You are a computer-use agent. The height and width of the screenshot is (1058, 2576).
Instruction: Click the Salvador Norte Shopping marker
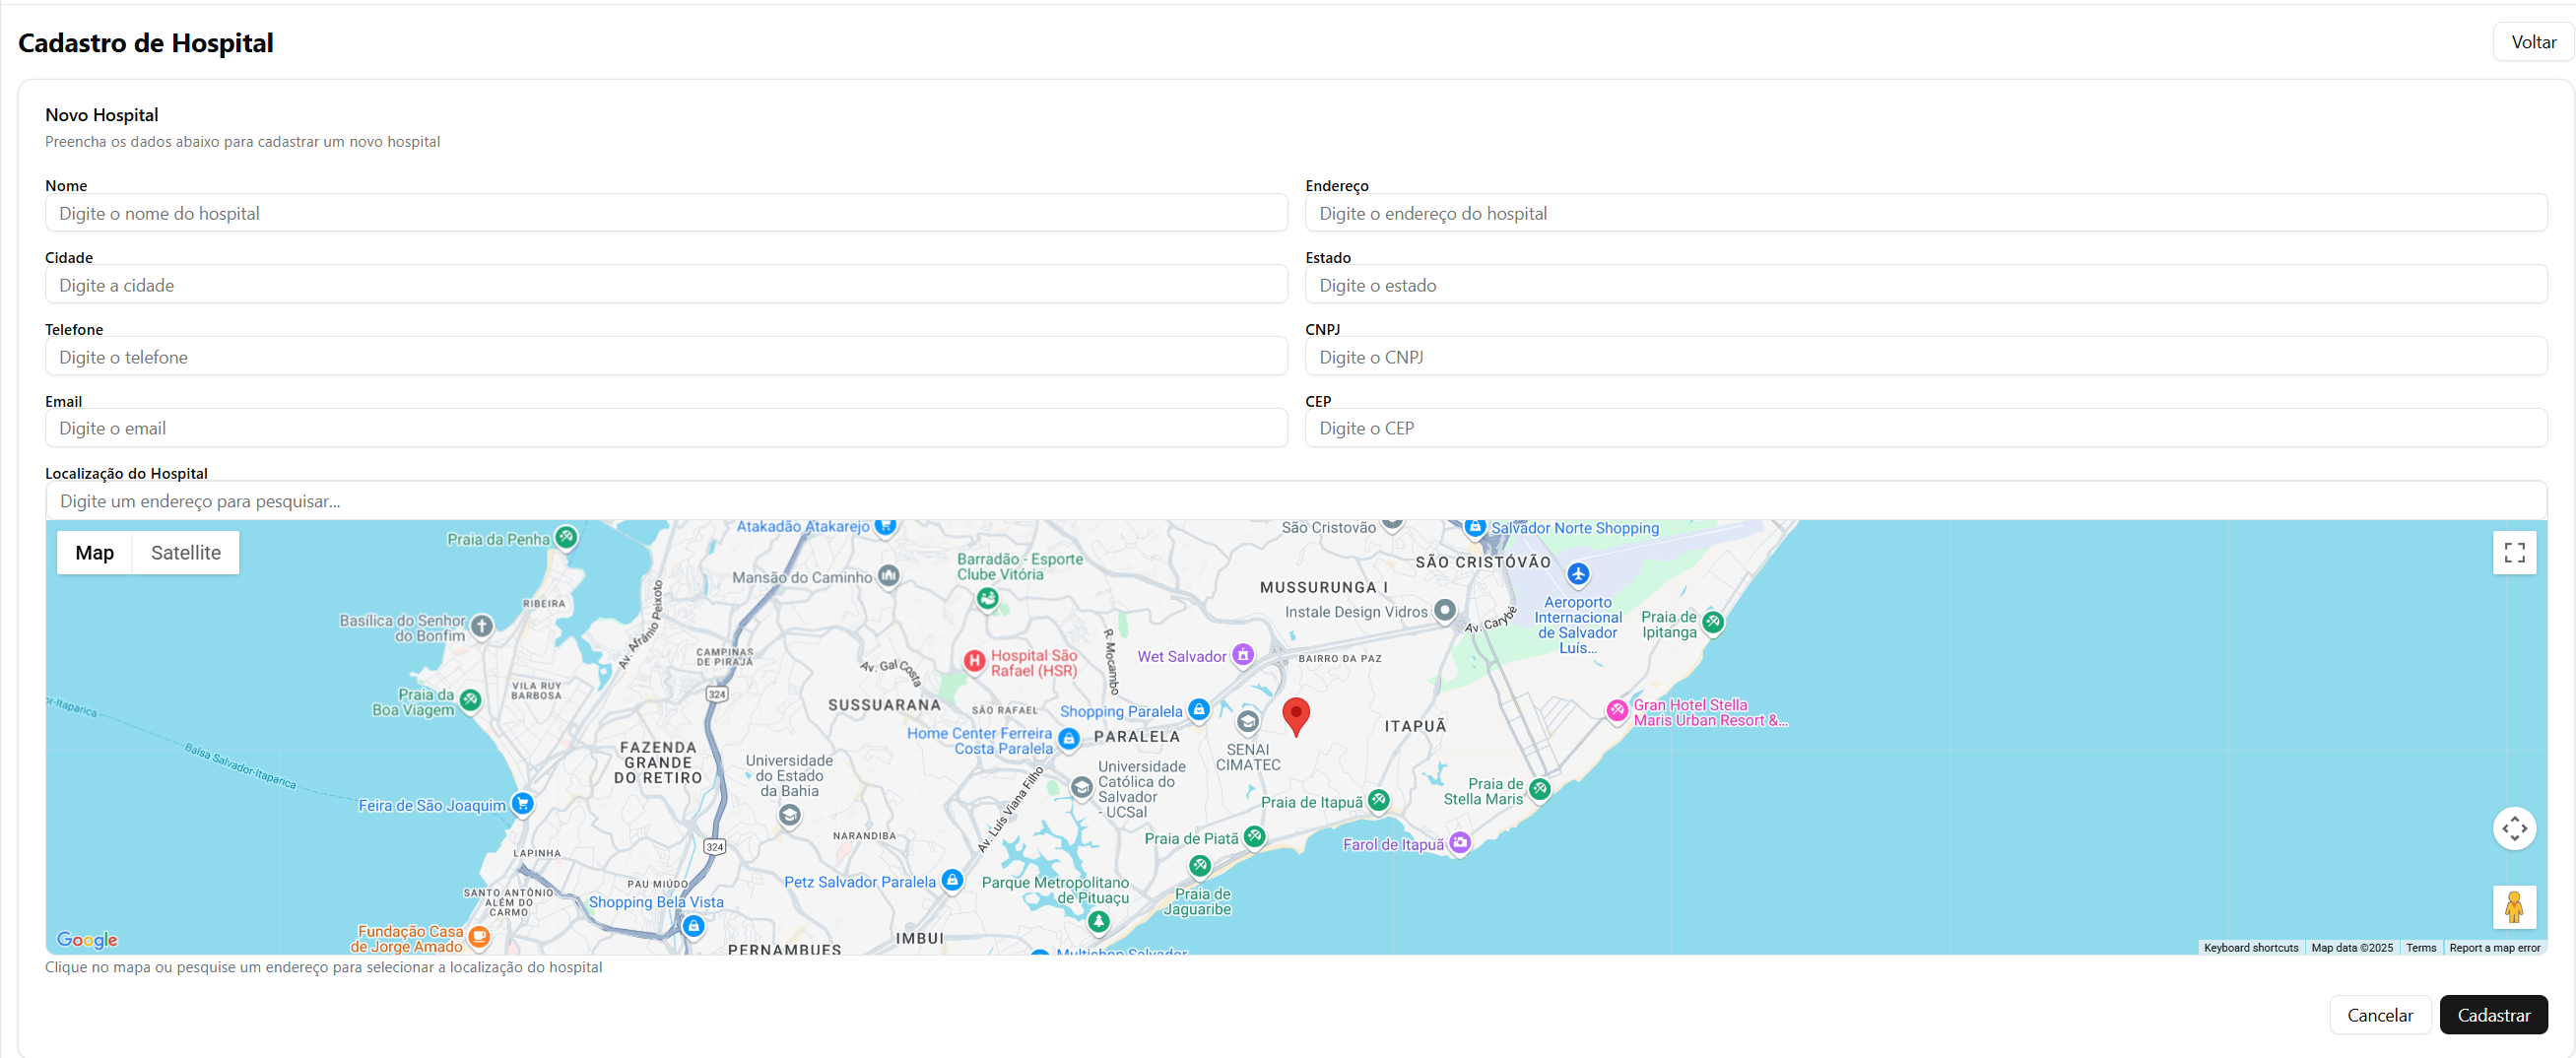pos(1476,527)
